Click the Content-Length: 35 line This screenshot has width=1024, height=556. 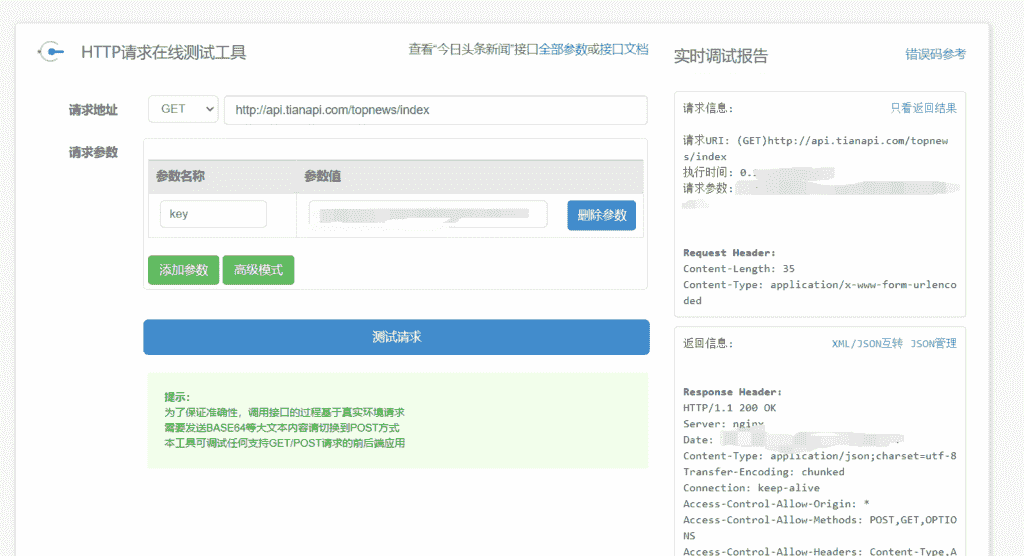pos(739,269)
